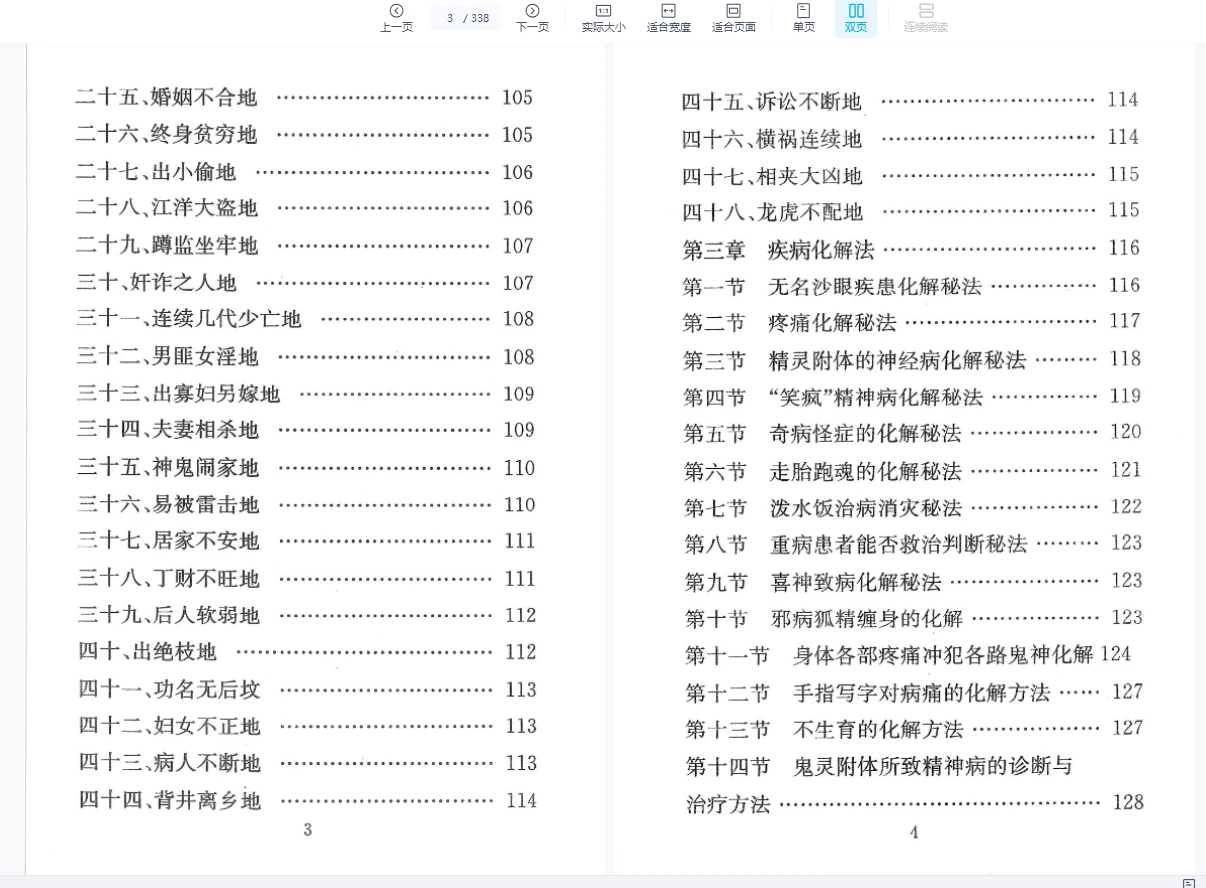Click 第十四节 鬼灵附体所致精神病的诊断与

coord(879,767)
